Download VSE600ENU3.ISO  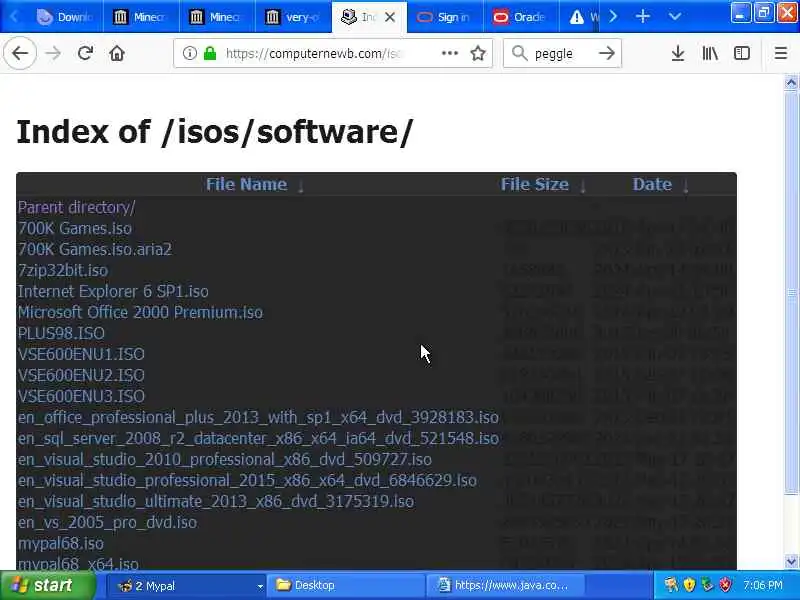(81, 396)
